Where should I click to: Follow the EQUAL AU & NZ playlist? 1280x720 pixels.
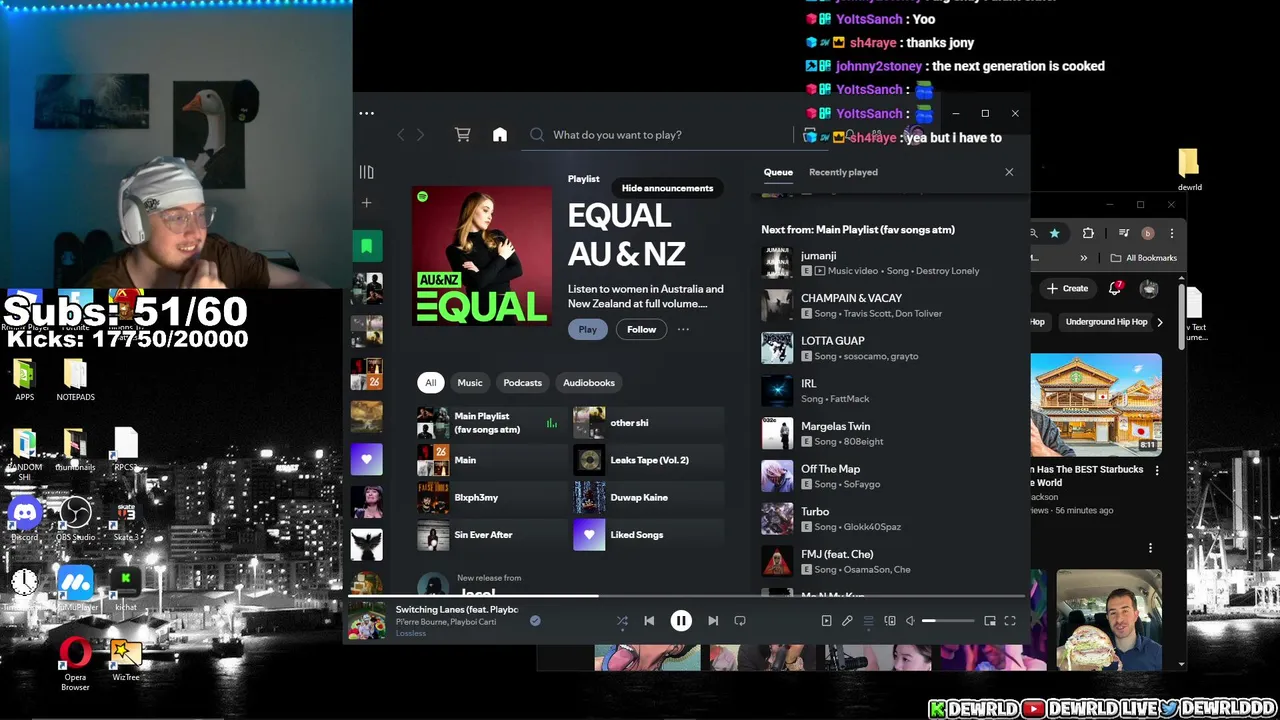[x=641, y=329]
